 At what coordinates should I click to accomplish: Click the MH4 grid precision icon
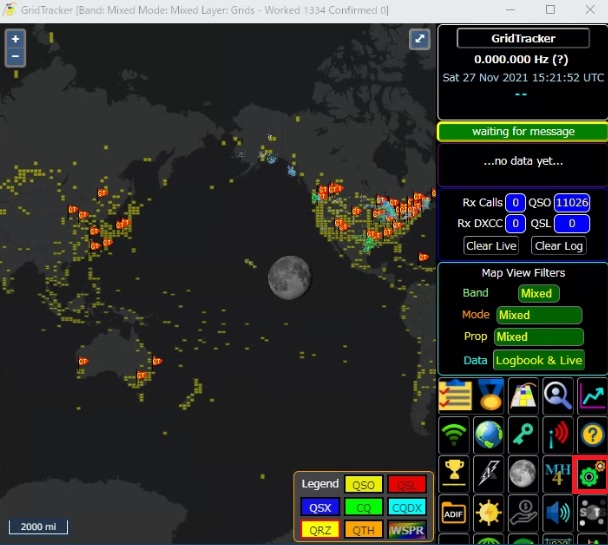pyautogui.click(x=558, y=474)
